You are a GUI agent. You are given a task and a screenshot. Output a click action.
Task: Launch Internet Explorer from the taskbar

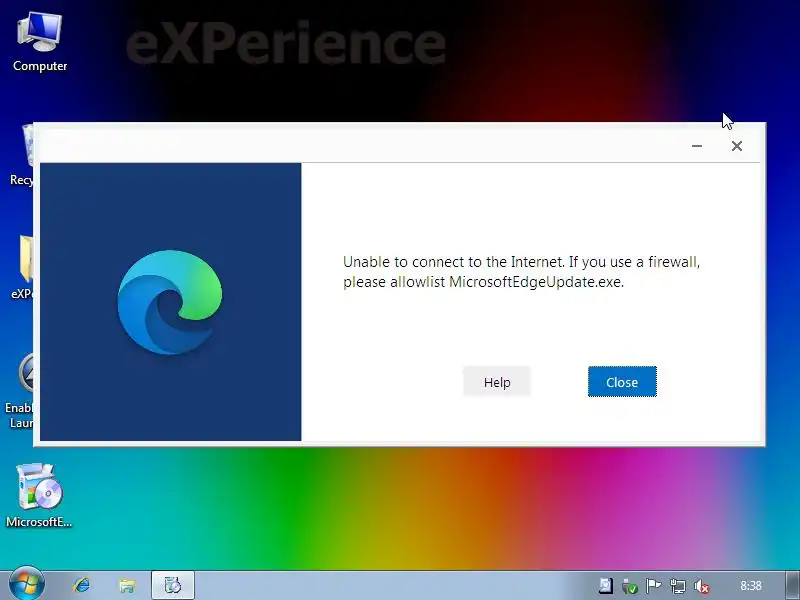pos(82,585)
